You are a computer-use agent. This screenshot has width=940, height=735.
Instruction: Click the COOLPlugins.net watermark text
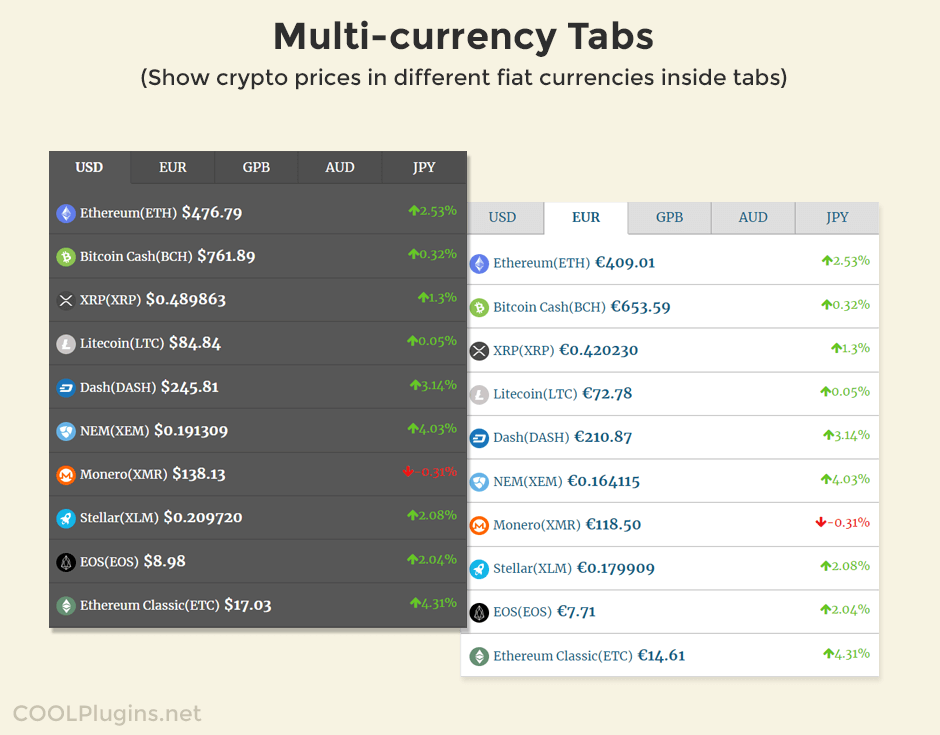click(107, 714)
